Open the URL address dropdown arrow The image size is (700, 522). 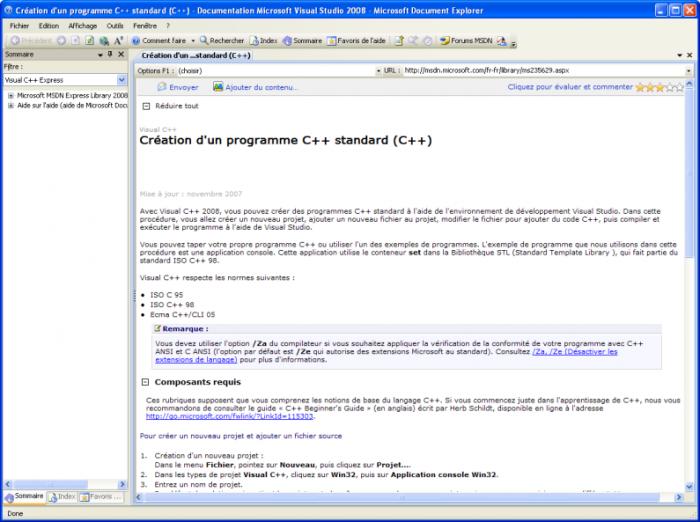(689, 71)
